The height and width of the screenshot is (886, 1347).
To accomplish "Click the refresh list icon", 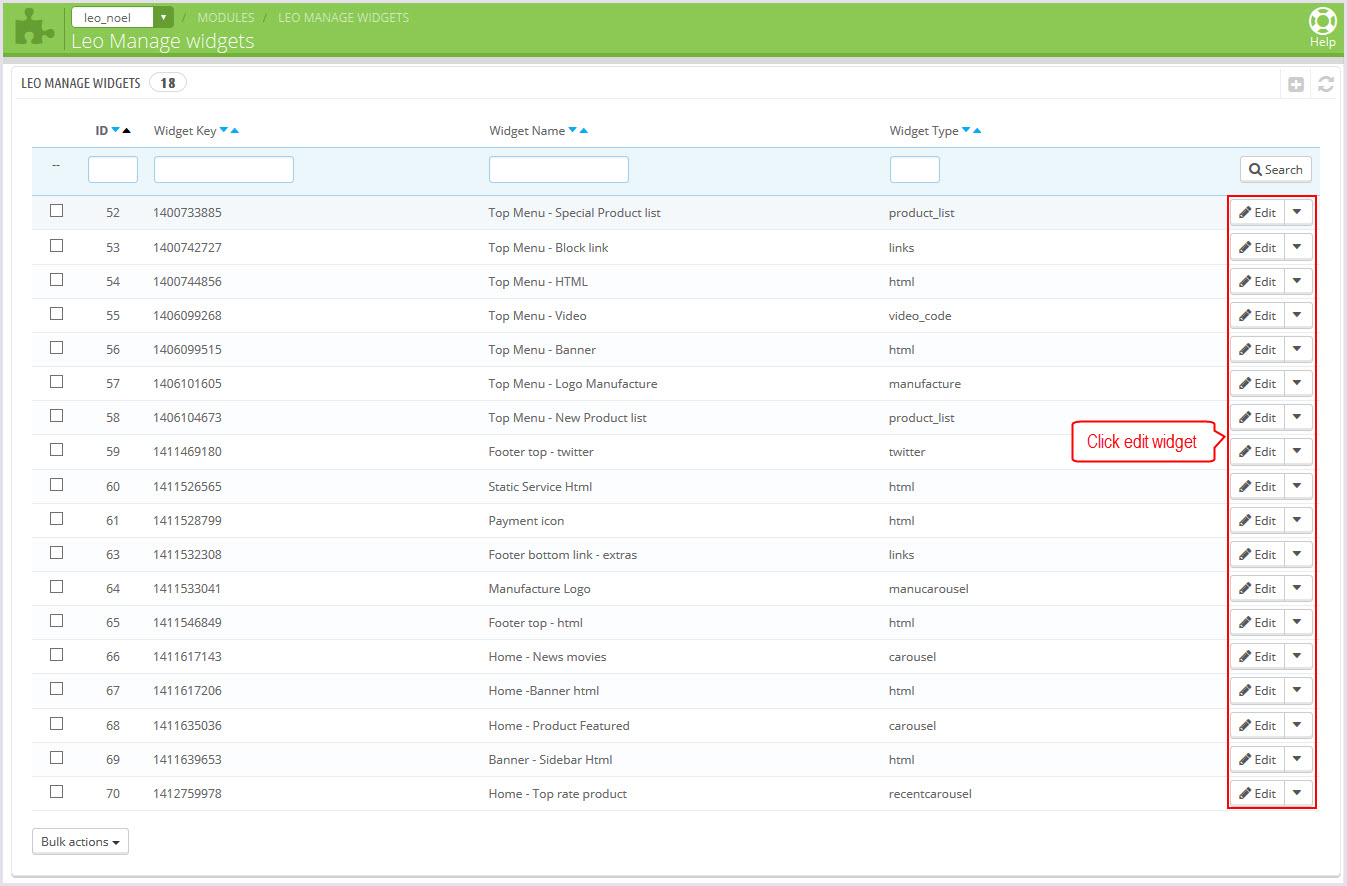I will pyautogui.click(x=1326, y=85).
